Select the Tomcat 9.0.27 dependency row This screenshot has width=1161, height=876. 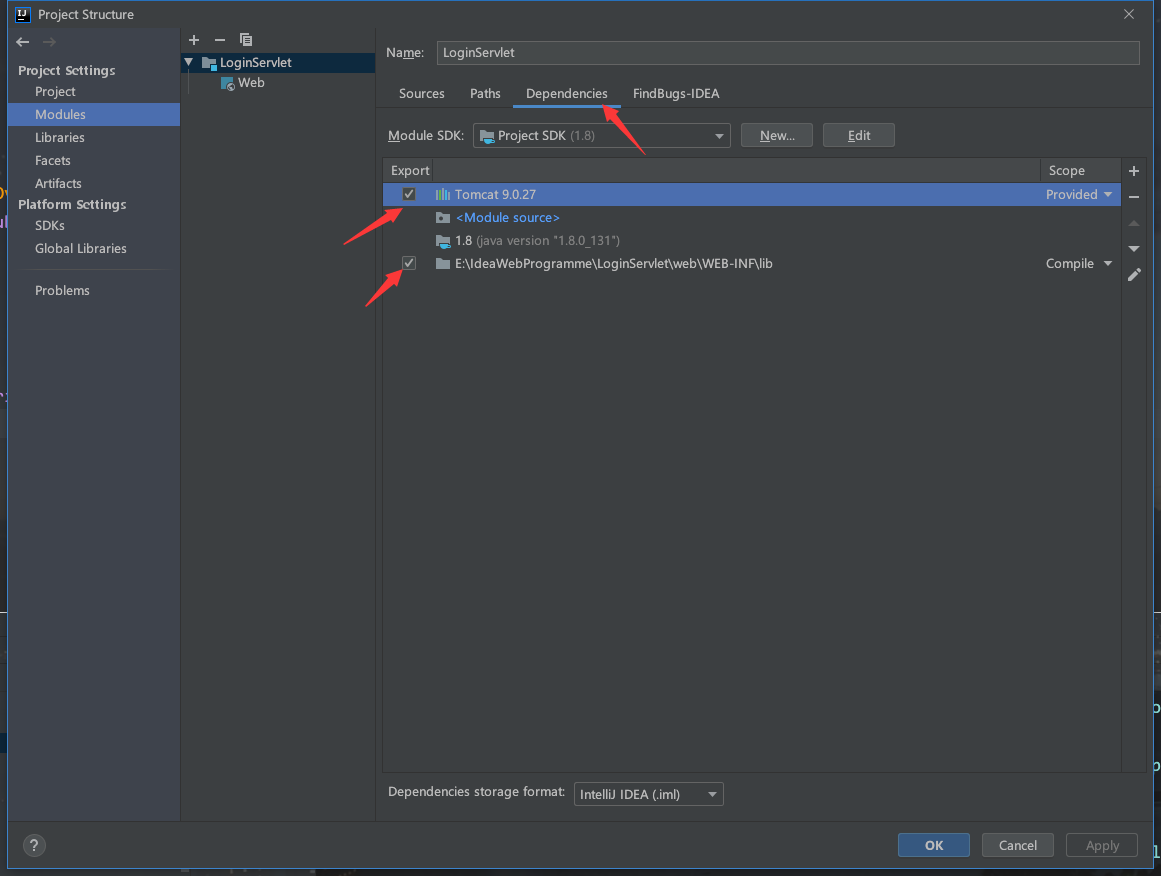tap(752, 195)
